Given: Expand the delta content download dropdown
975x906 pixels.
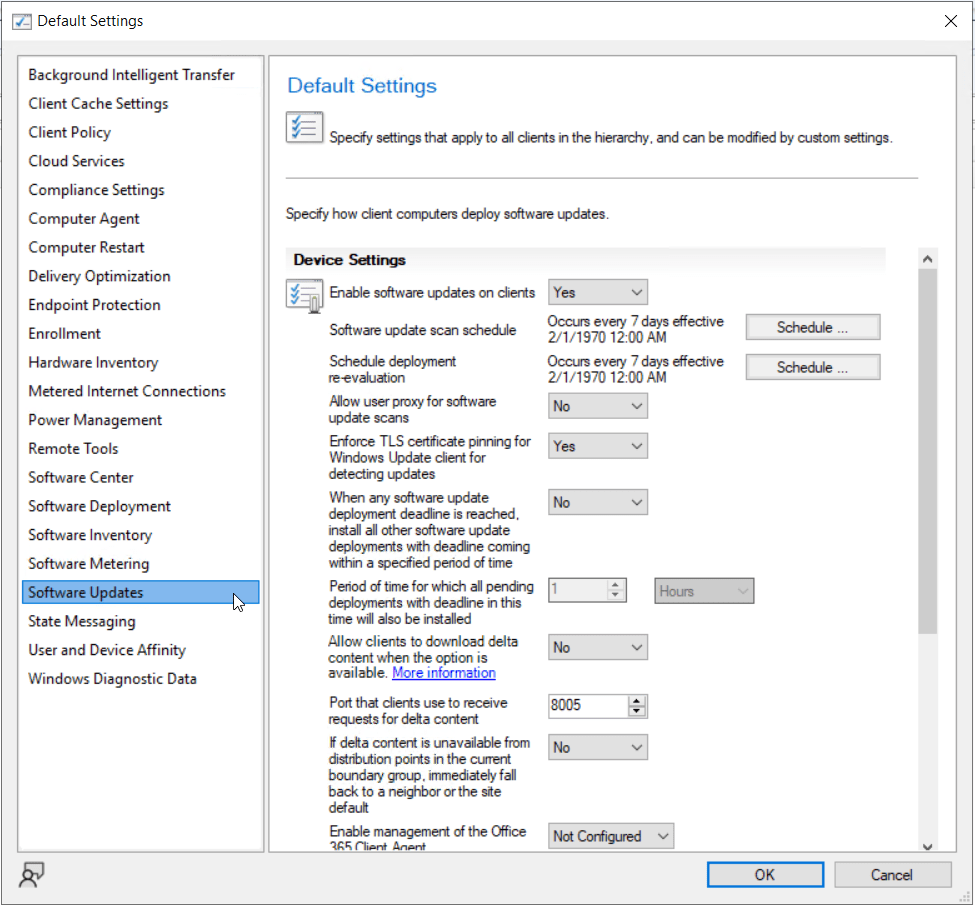Looking at the screenshot, I should (598, 648).
